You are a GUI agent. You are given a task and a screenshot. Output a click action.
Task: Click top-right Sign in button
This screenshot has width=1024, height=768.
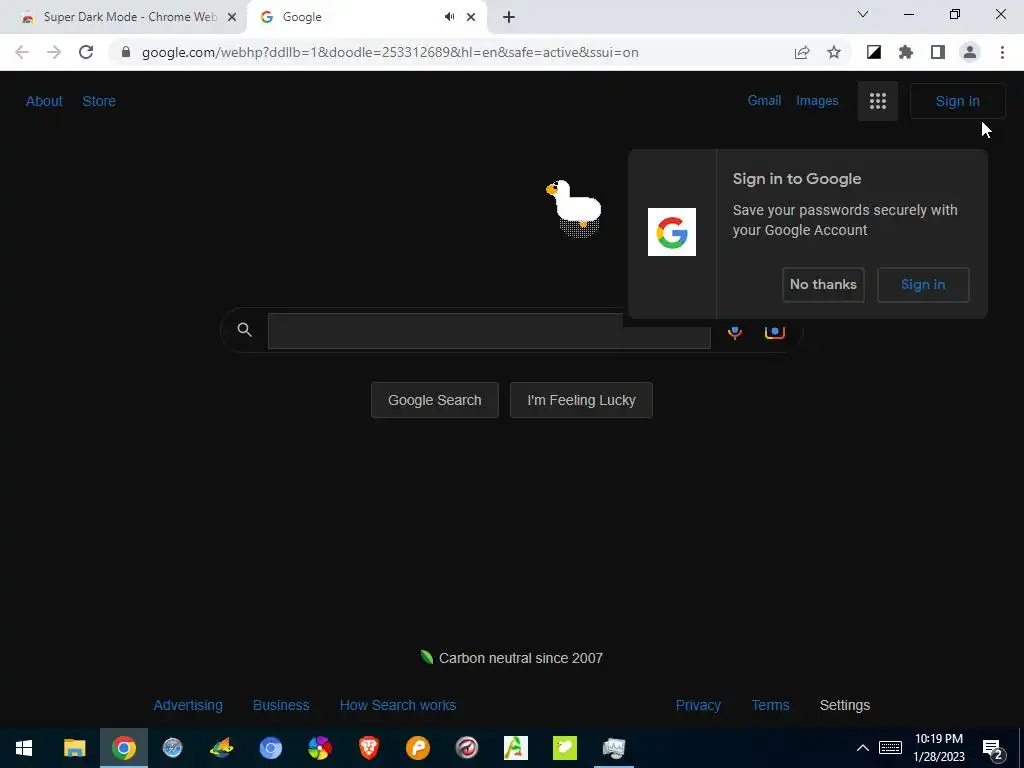[x=957, y=101]
